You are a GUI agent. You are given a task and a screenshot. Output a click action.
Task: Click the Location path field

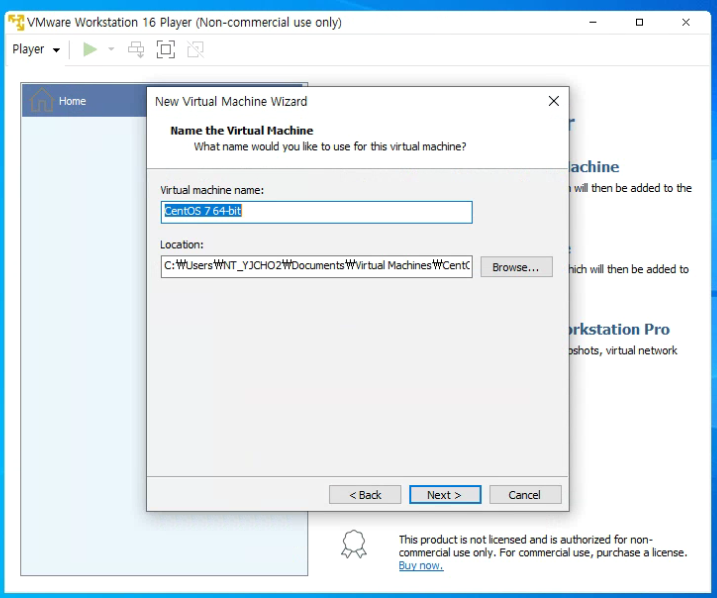pyautogui.click(x=316, y=266)
